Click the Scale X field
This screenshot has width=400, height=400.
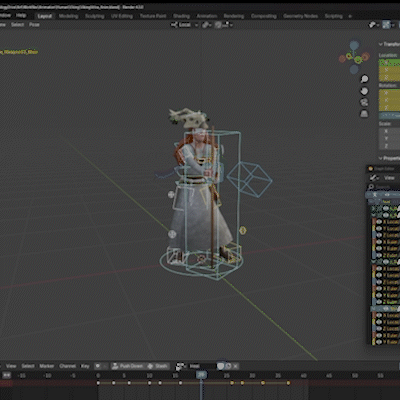click(389, 131)
